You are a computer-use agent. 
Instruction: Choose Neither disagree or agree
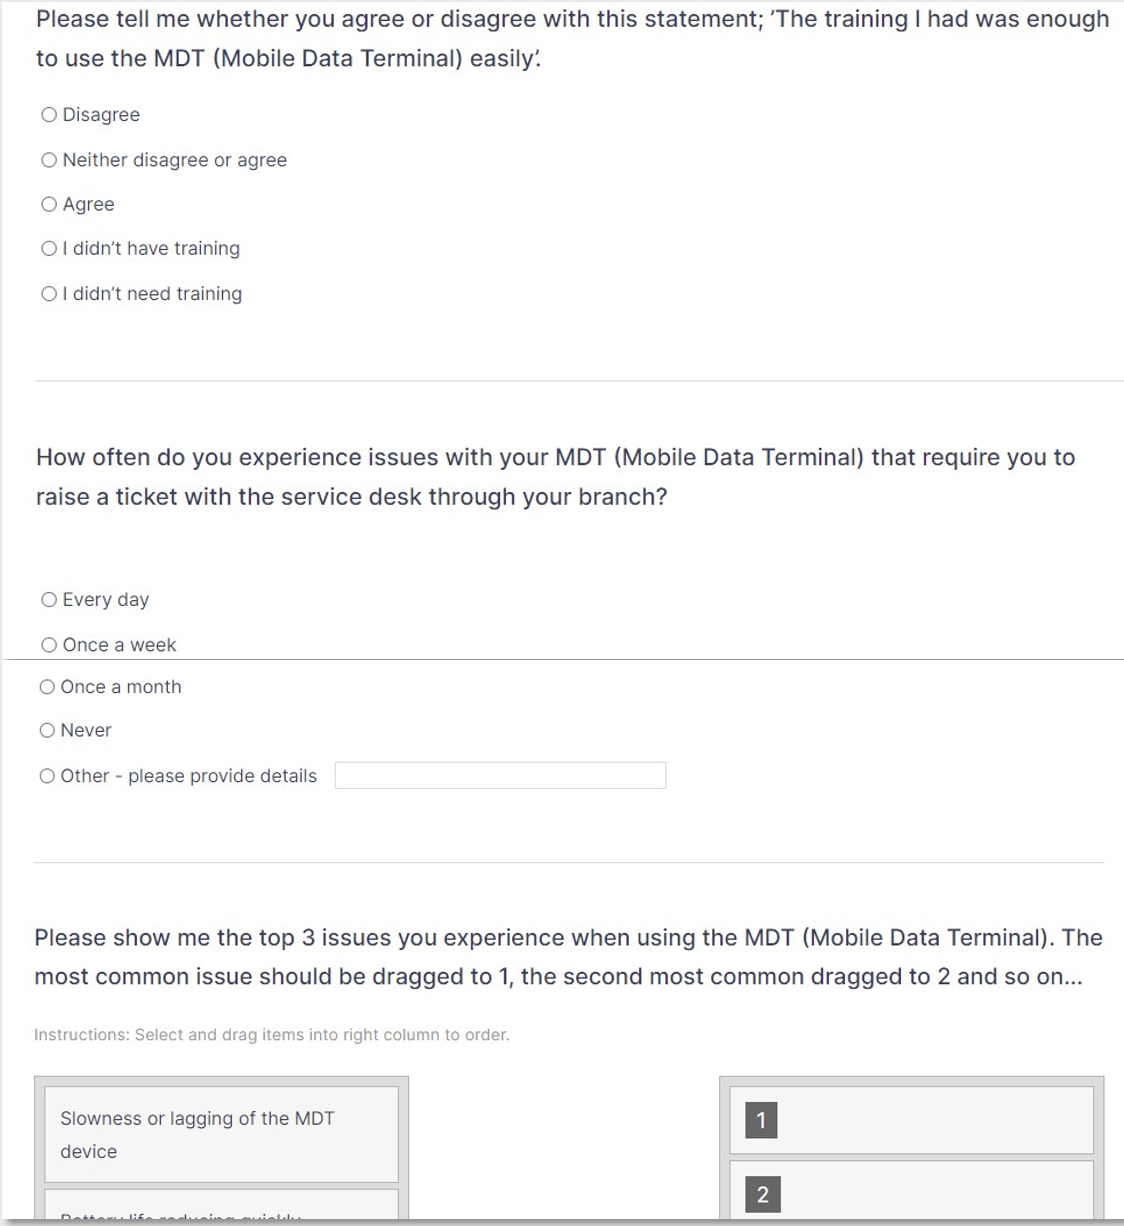pos(49,160)
